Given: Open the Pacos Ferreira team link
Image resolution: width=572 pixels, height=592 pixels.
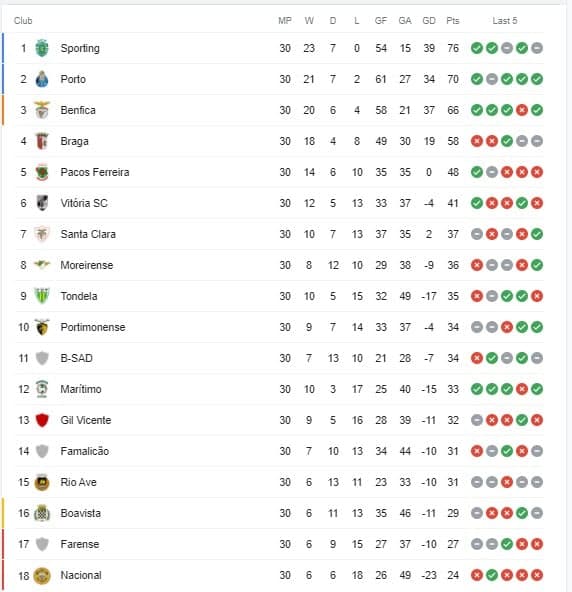Looking at the screenshot, I should 95,172.
